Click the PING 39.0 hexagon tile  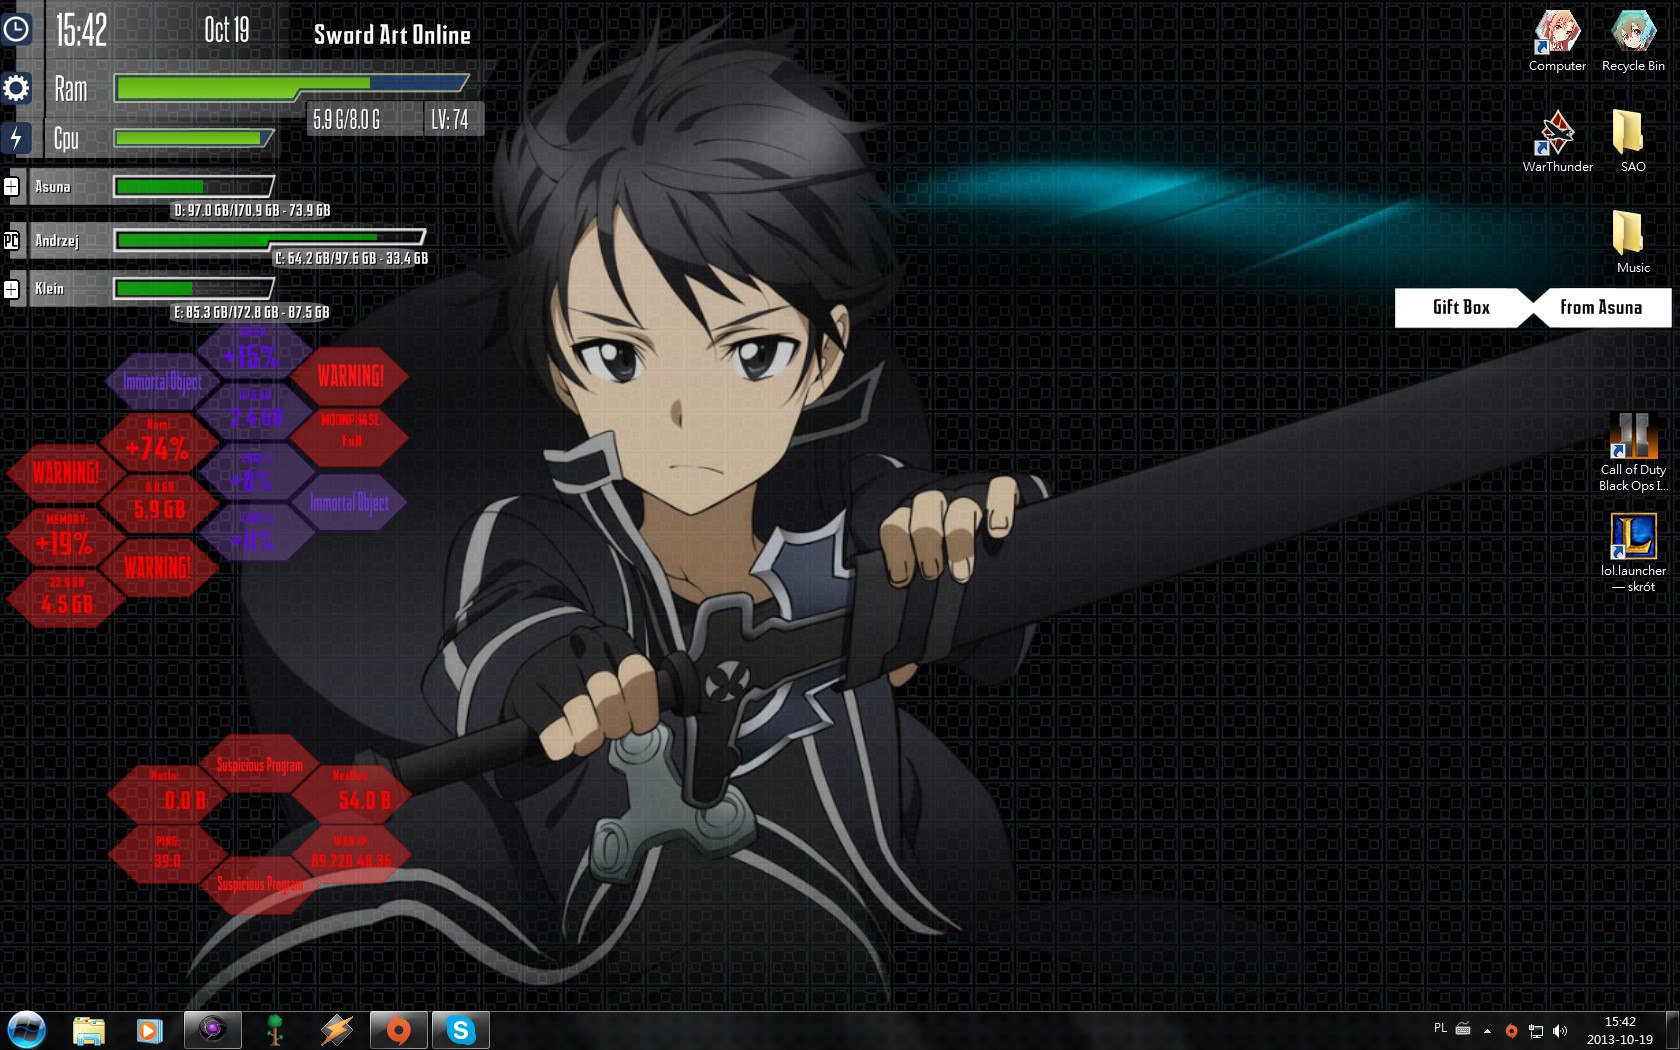[168, 854]
